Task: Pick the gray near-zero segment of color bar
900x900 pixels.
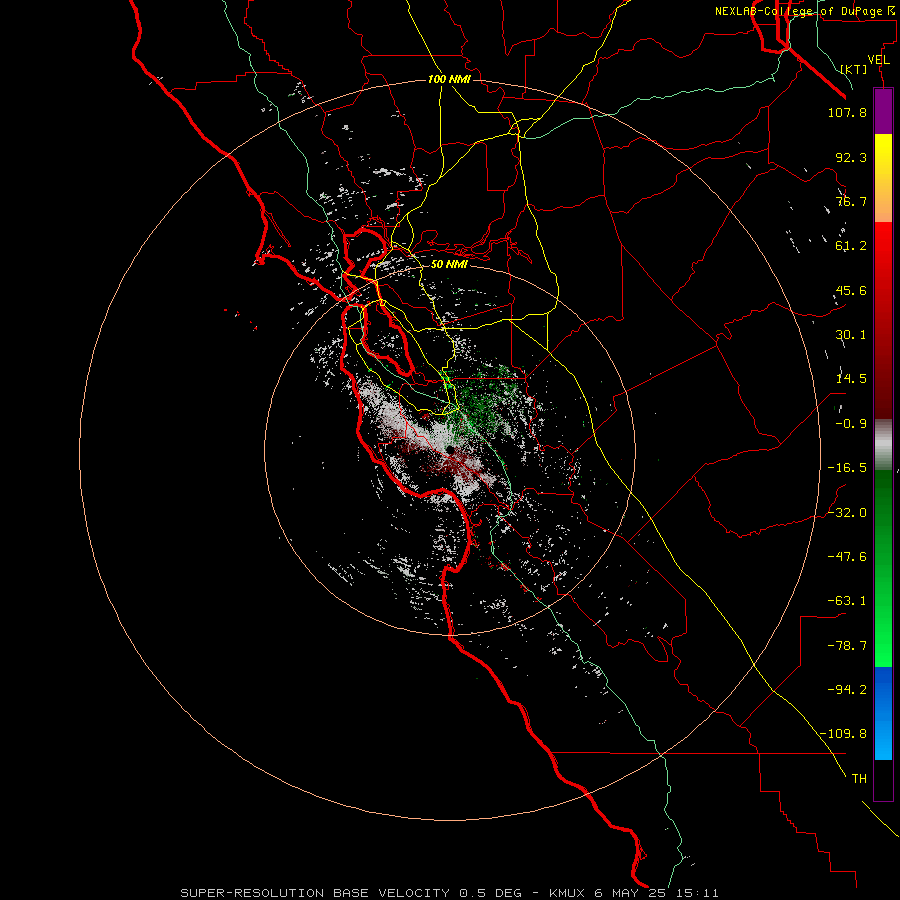Action: pos(883,443)
